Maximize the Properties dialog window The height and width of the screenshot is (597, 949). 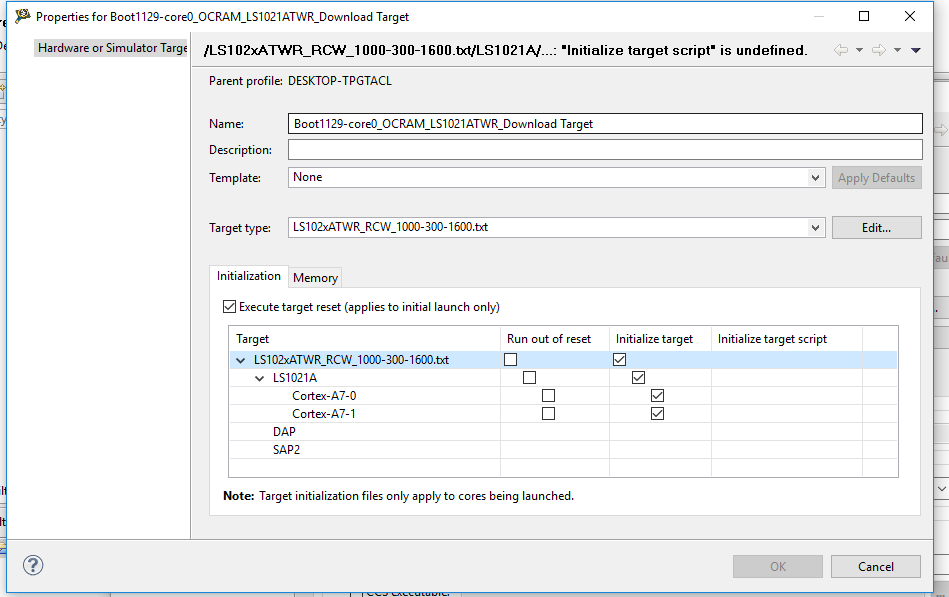point(864,16)
